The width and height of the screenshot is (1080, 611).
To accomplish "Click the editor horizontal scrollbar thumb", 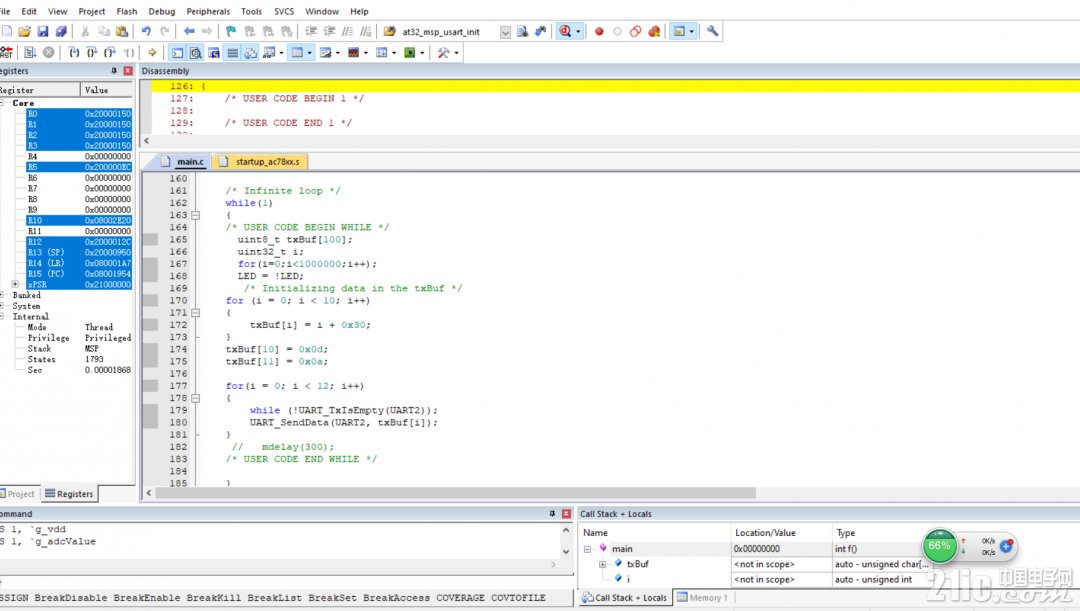I will (455, 493).
